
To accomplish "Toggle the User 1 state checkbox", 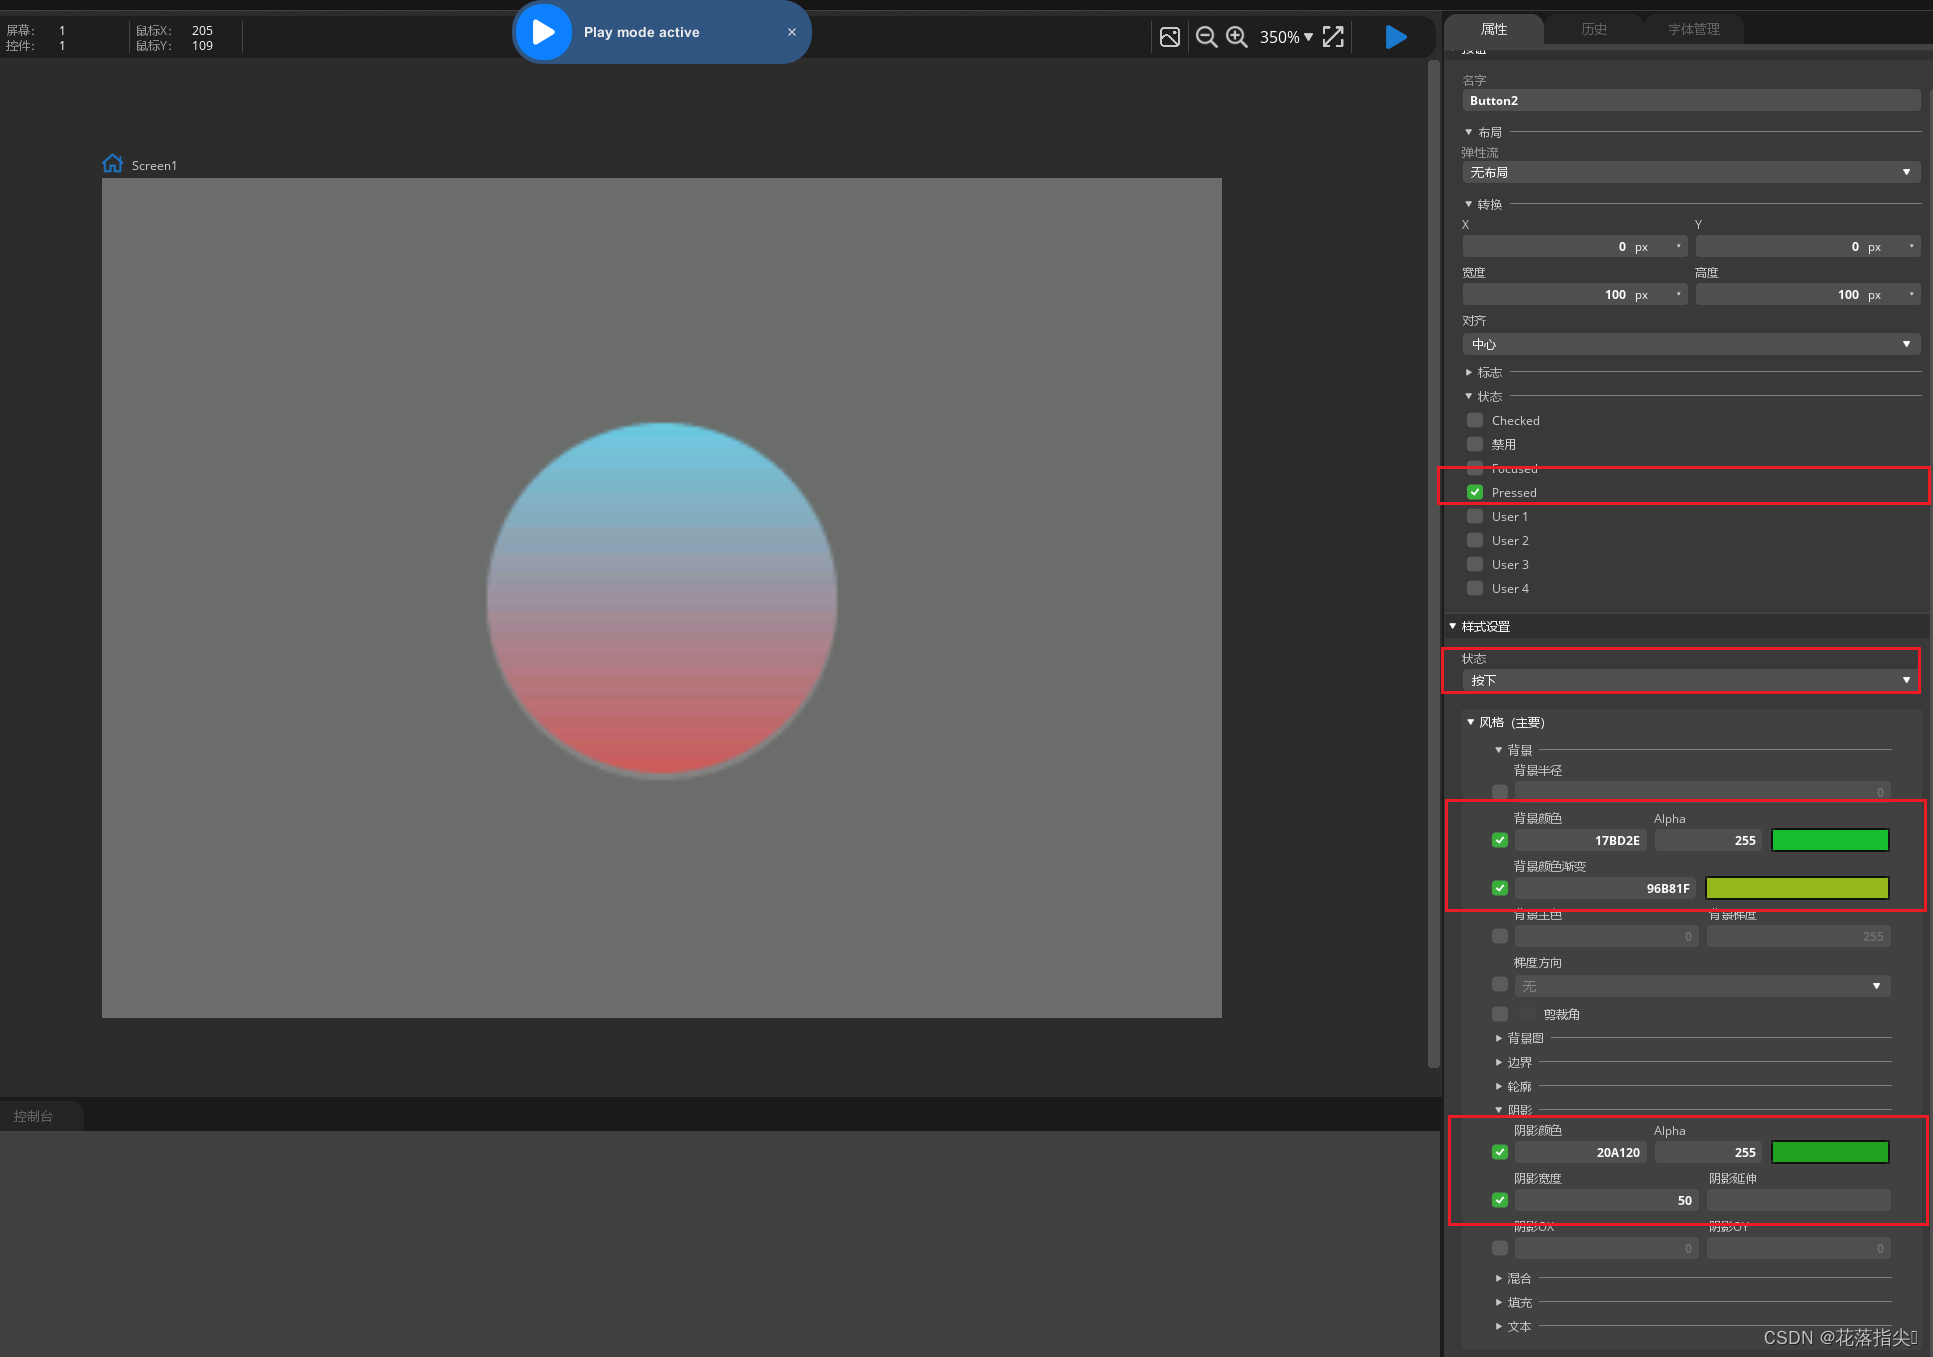I will (x=1475, y=516).
